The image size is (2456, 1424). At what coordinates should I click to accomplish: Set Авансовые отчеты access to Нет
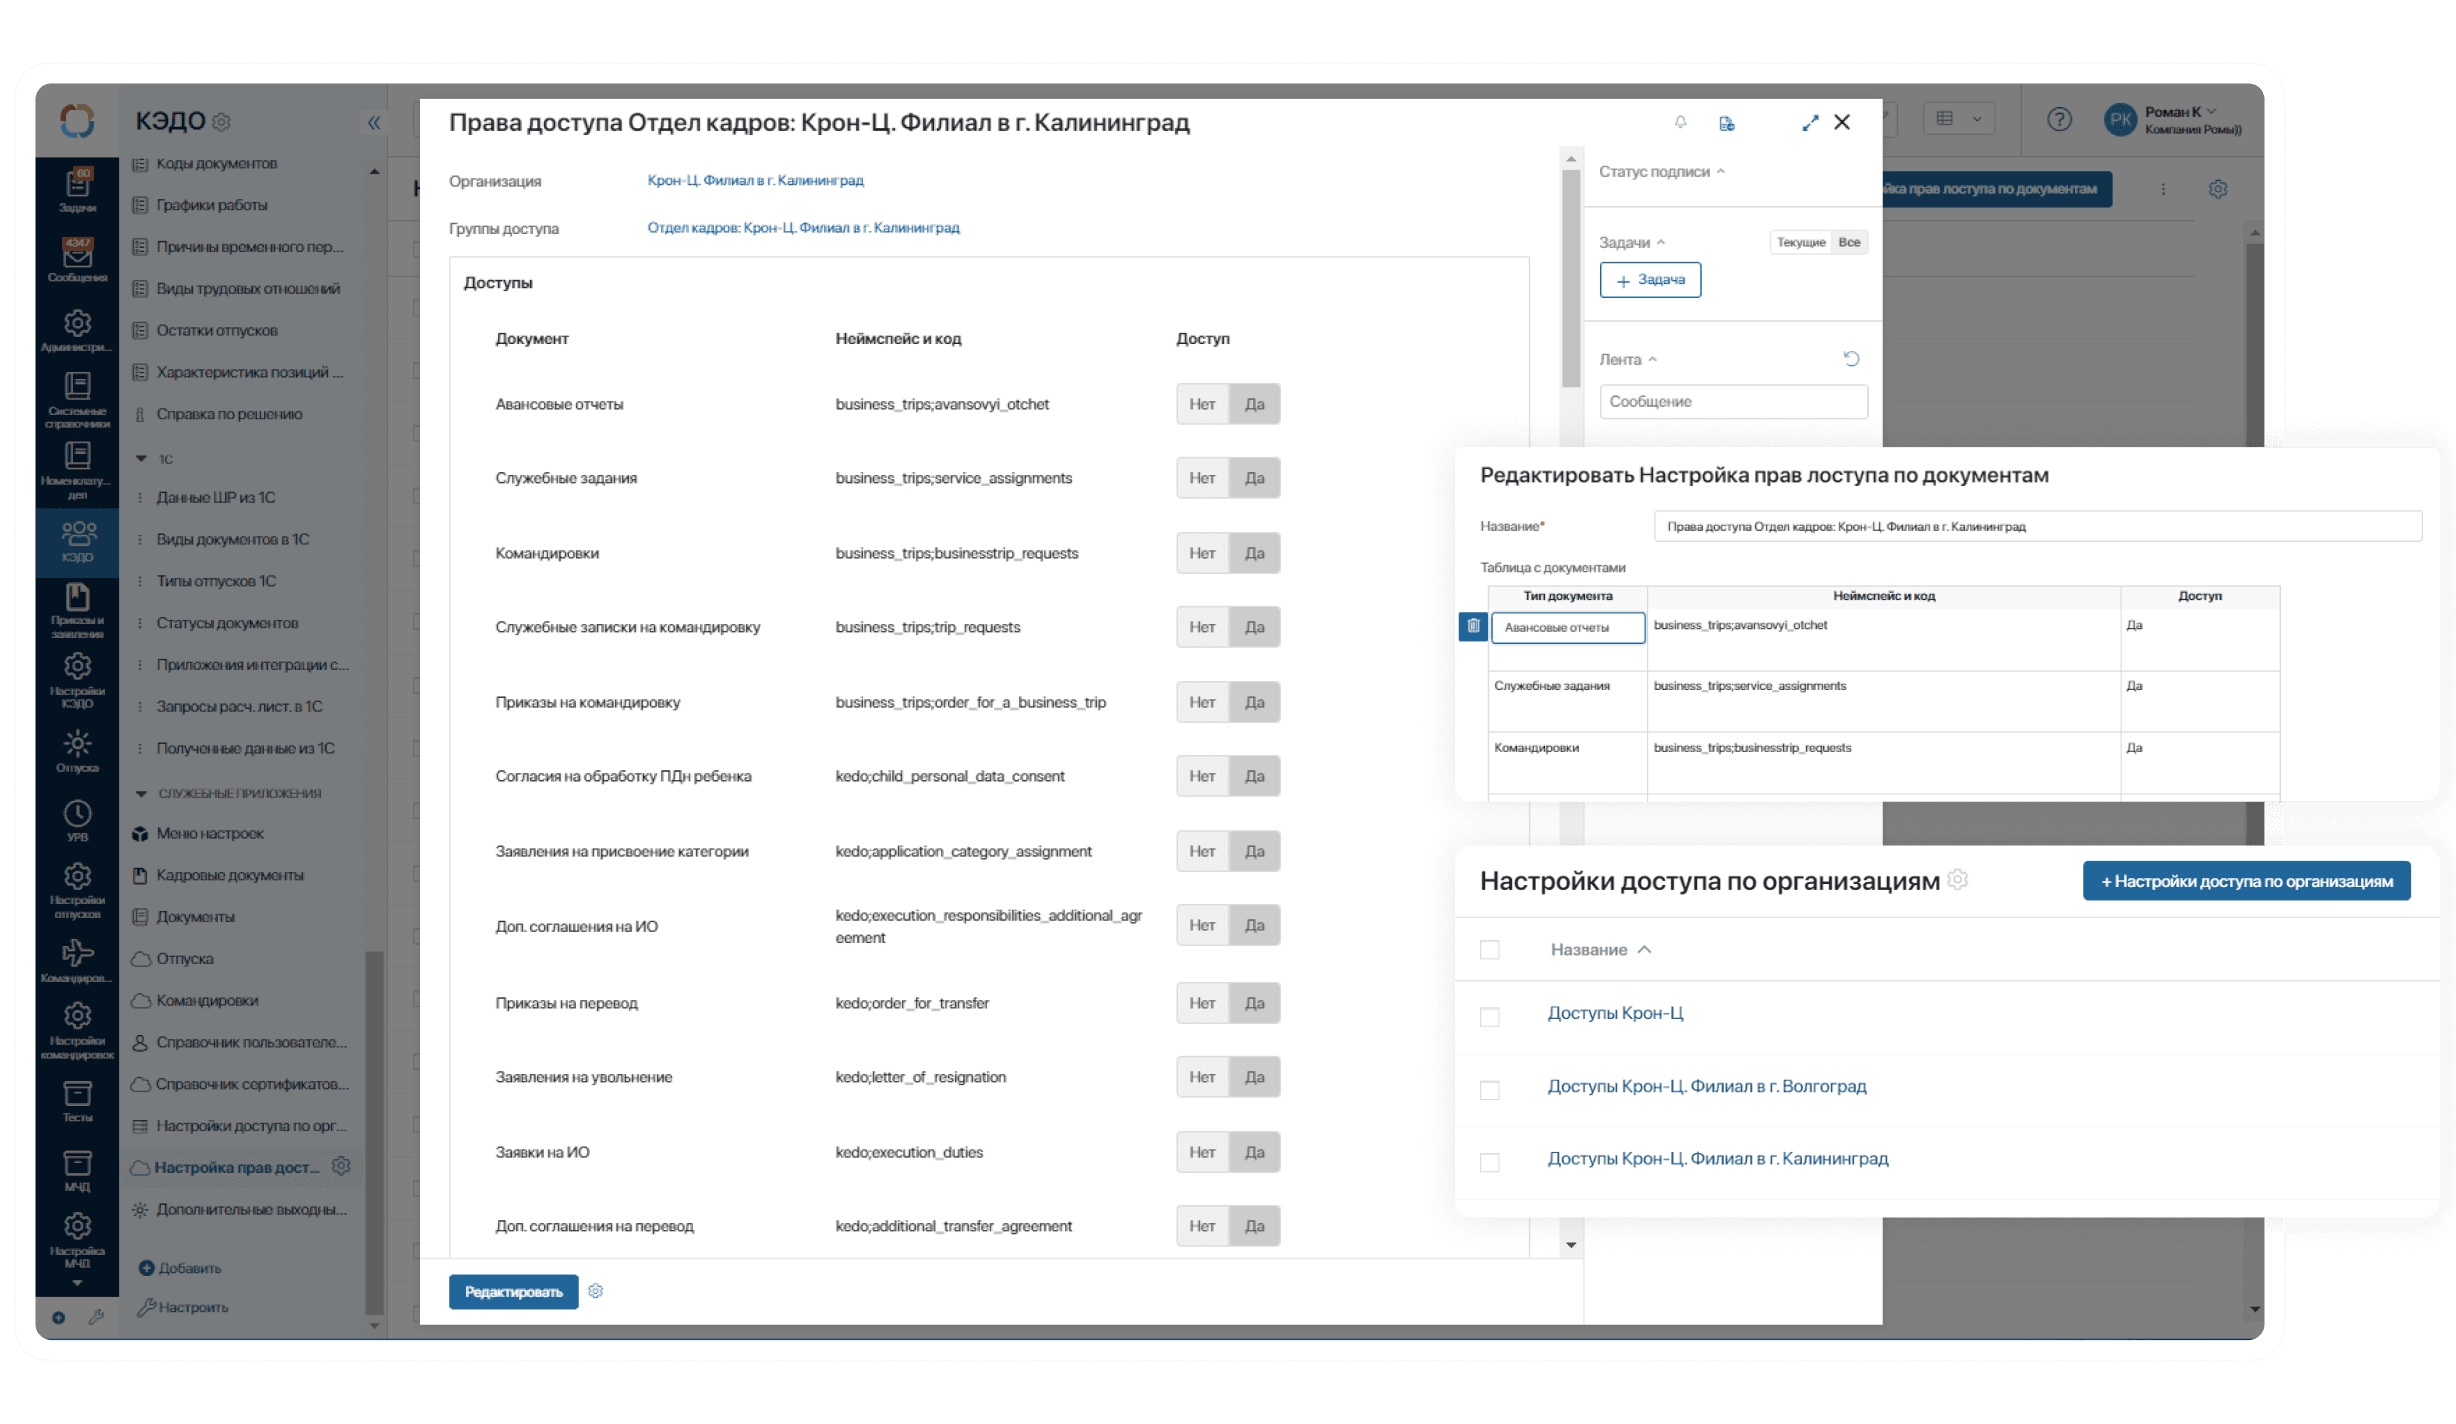1201,404
